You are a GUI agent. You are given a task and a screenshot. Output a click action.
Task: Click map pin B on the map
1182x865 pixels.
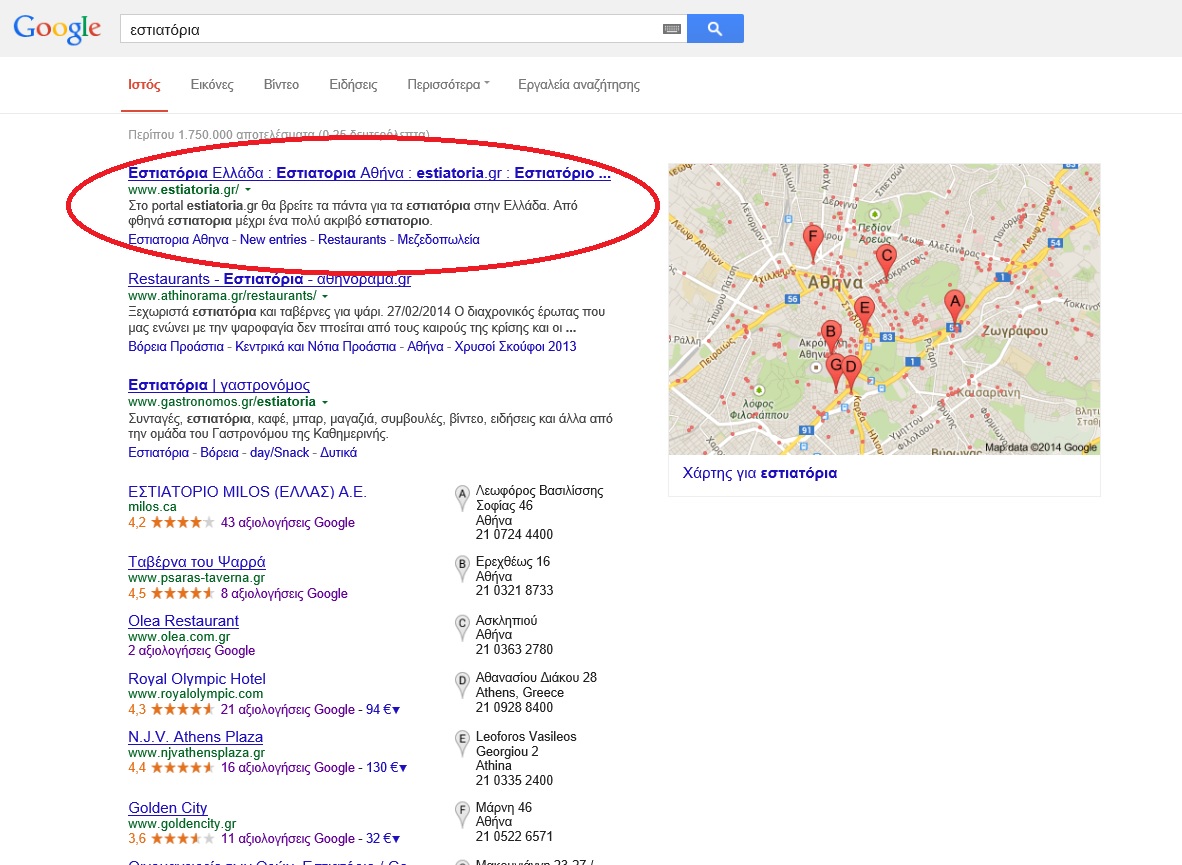coord(831,338)
